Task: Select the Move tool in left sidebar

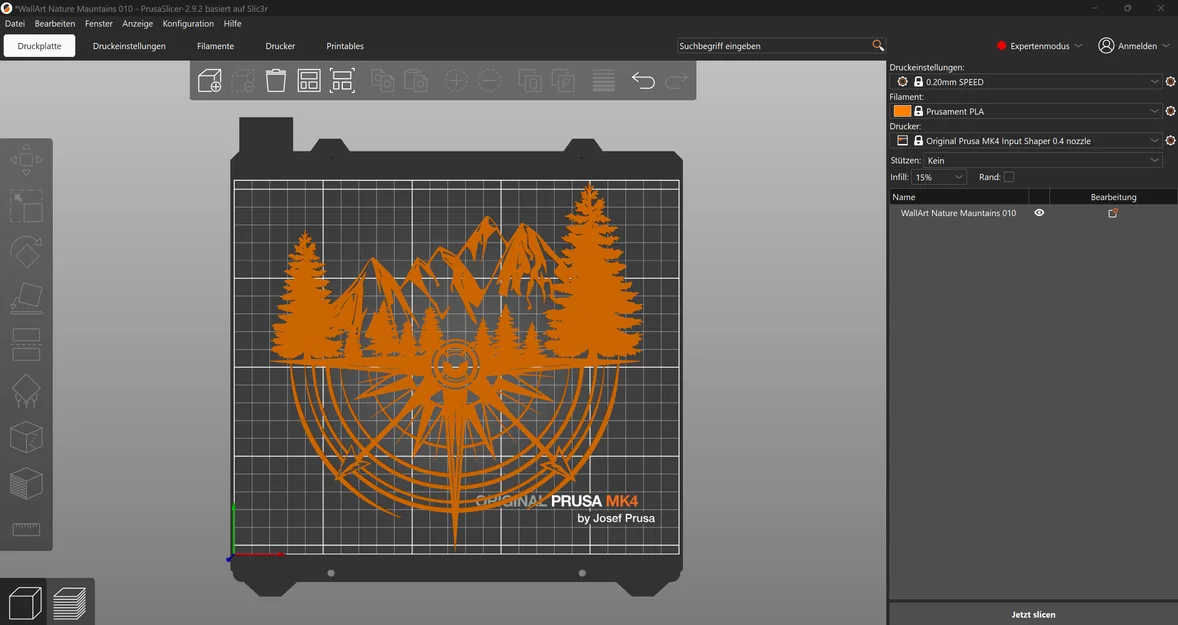Action: [26, 160]
